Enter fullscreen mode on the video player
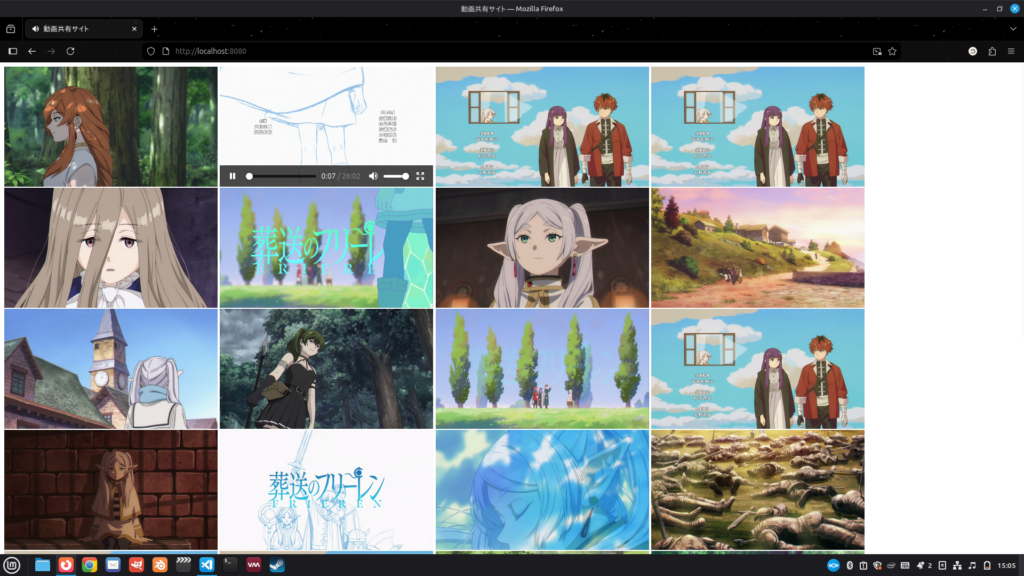The height and width of the screenshot is (576, 1024). point(420,176)
